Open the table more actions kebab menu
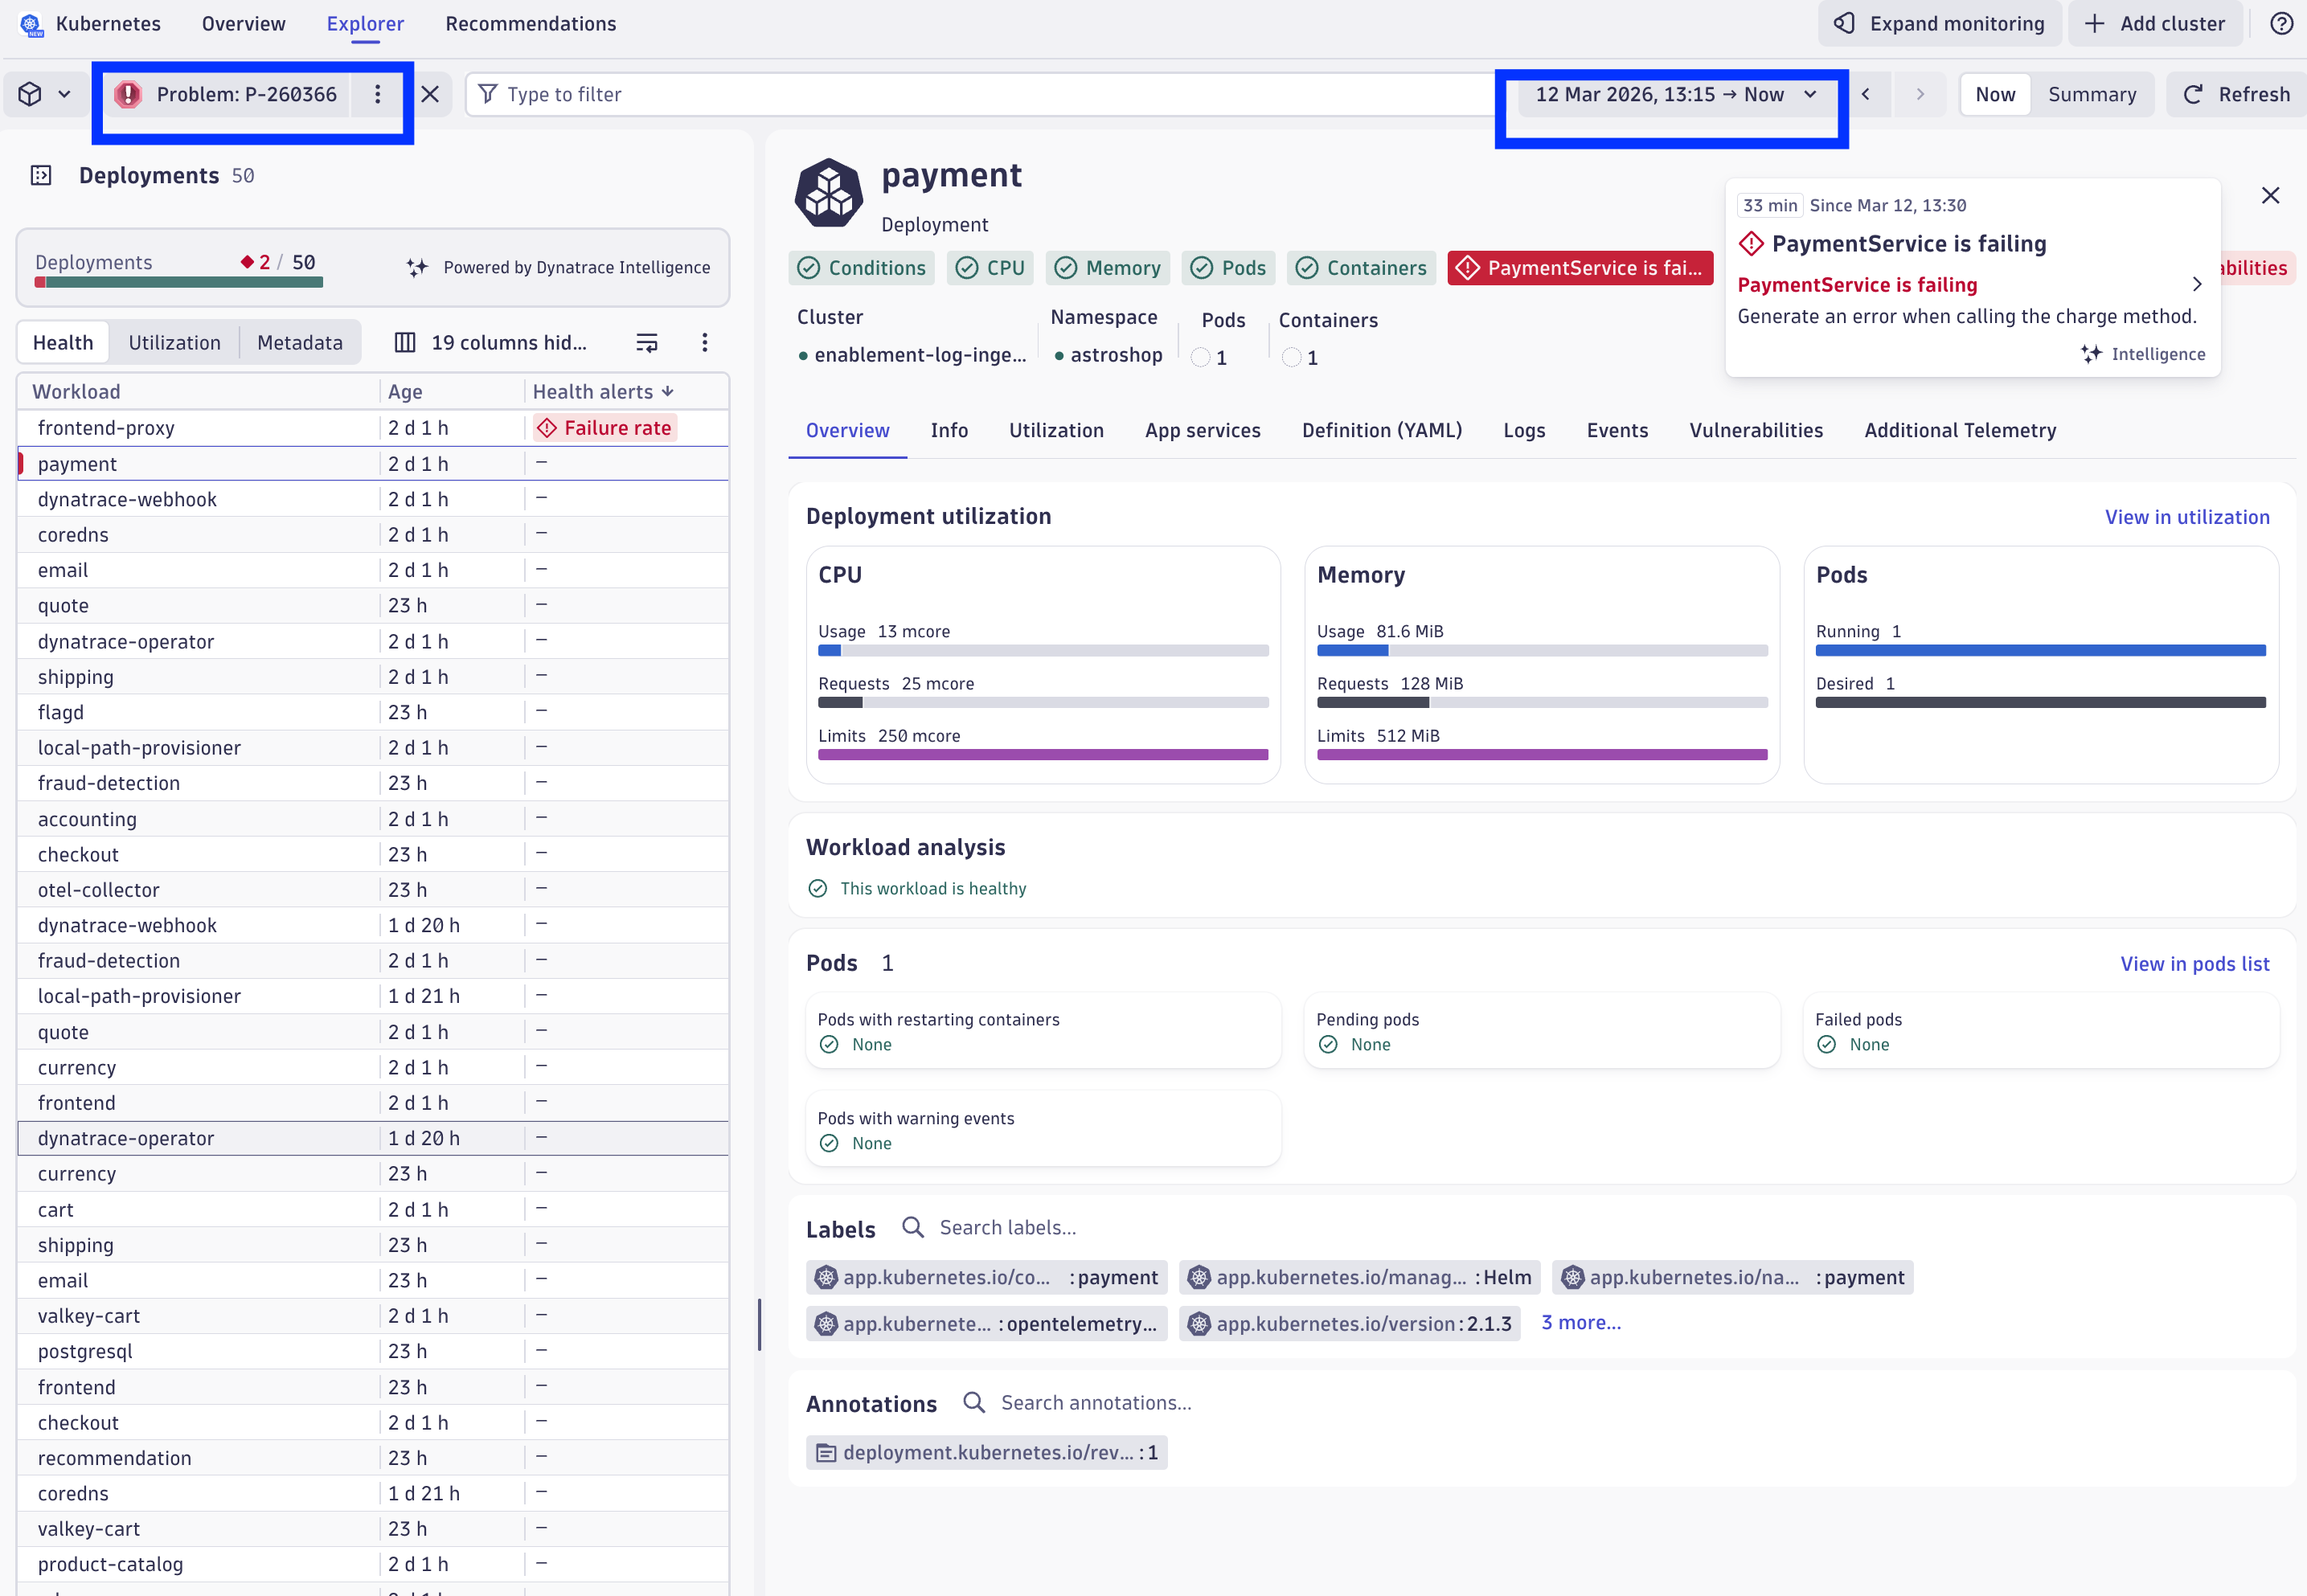This screenshot has width=2307, height=1596. (x=705, y=343)
